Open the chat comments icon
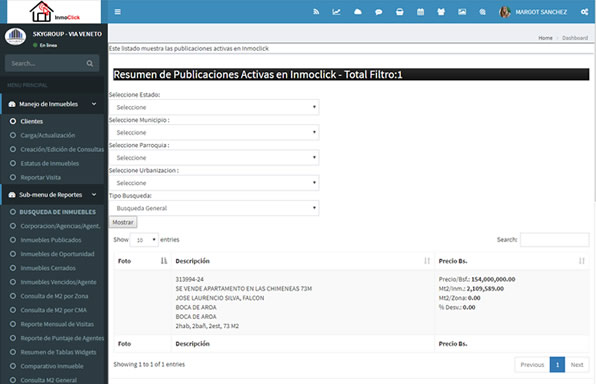 pos(379,12)
